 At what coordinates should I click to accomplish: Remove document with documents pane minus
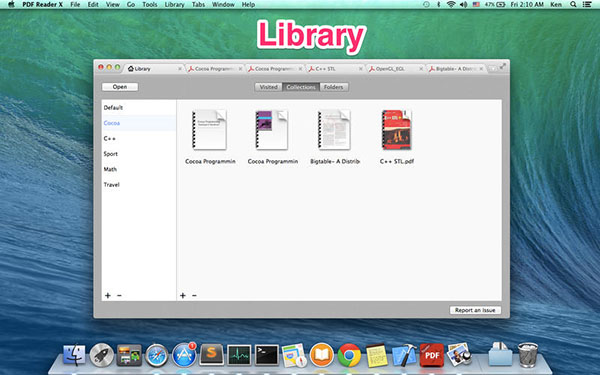194,295
